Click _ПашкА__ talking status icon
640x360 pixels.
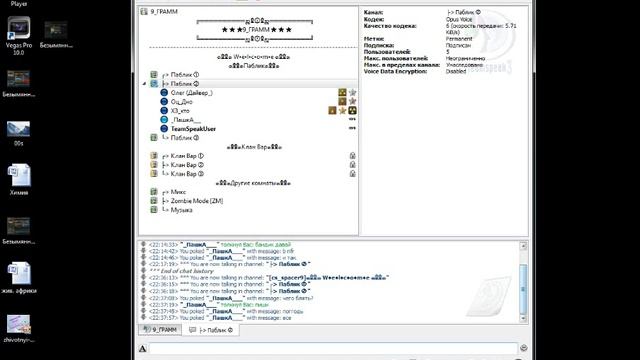pyautogui.click(x=164, y=120)
